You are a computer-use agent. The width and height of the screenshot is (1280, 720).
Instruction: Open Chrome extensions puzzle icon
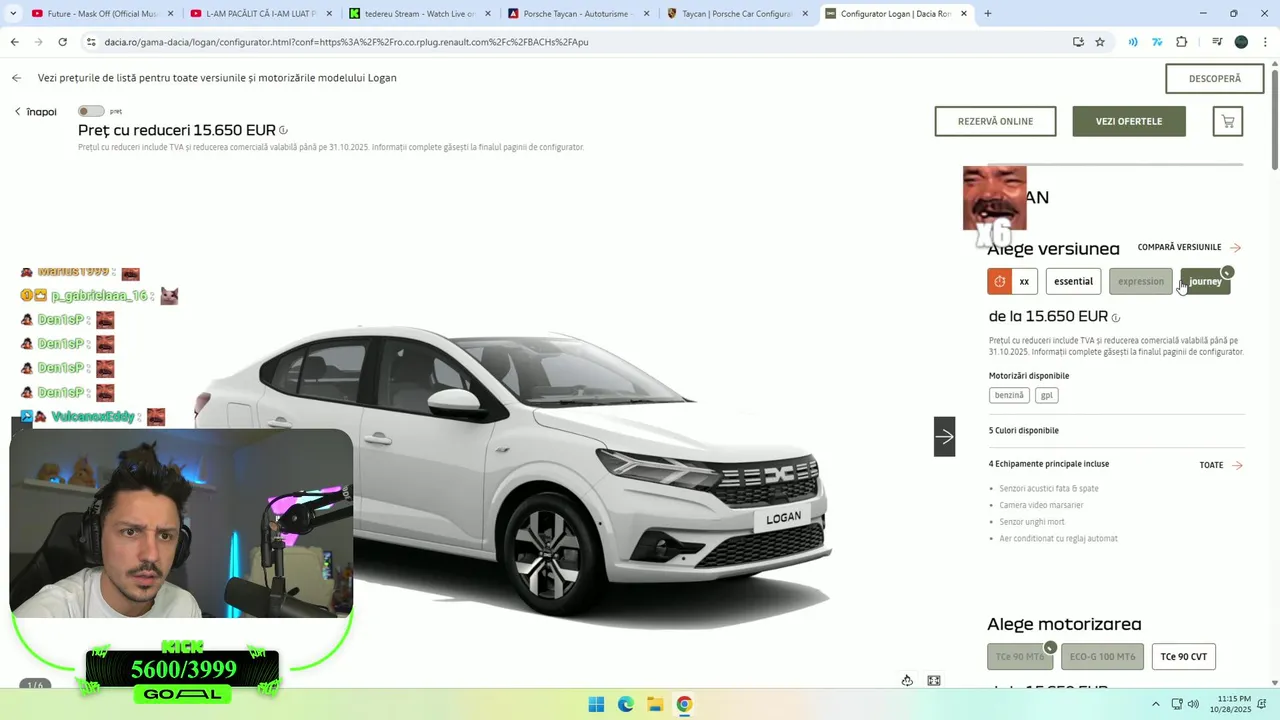[x=1182, y=42]
